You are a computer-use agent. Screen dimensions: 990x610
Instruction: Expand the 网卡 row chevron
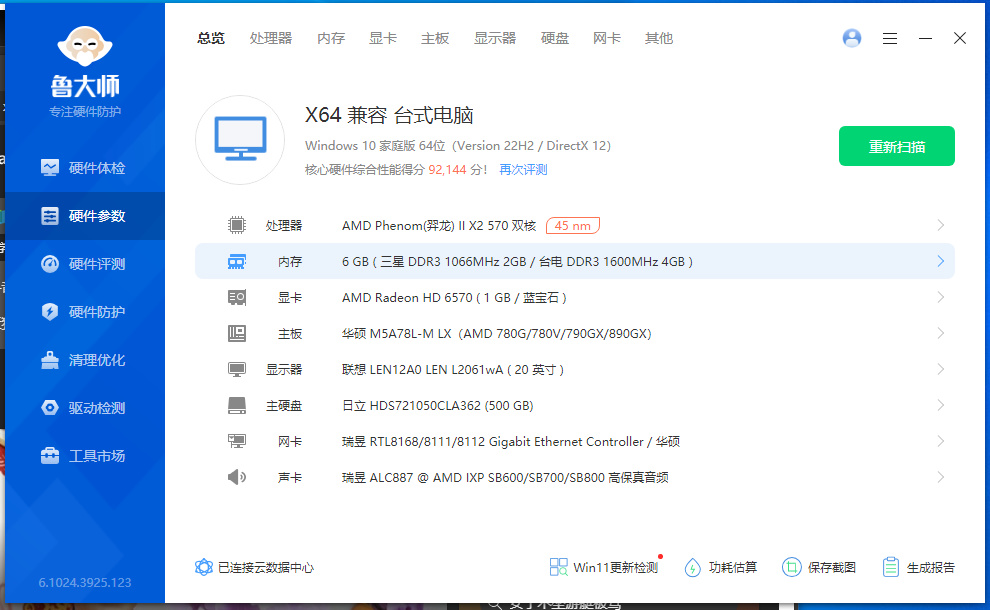pos(941,441)
